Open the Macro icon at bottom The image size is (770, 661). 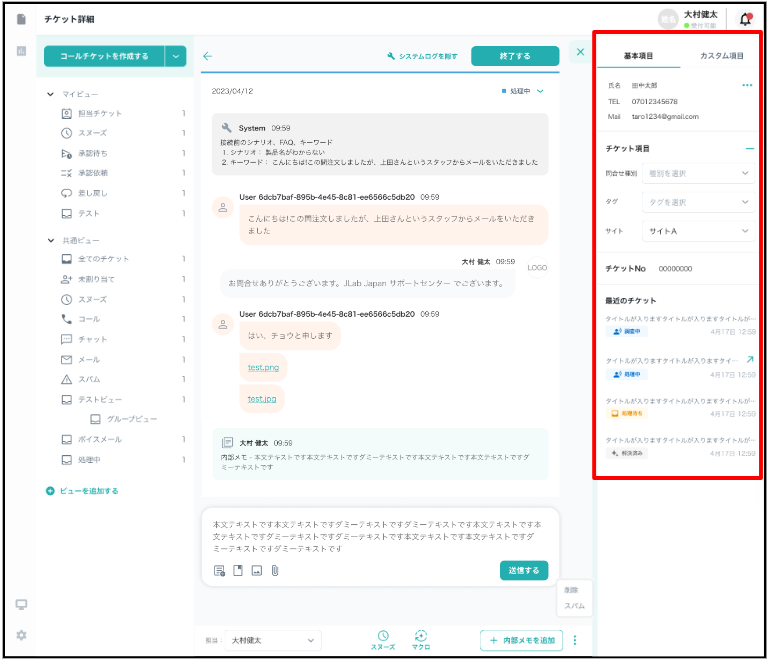[420, 636]
